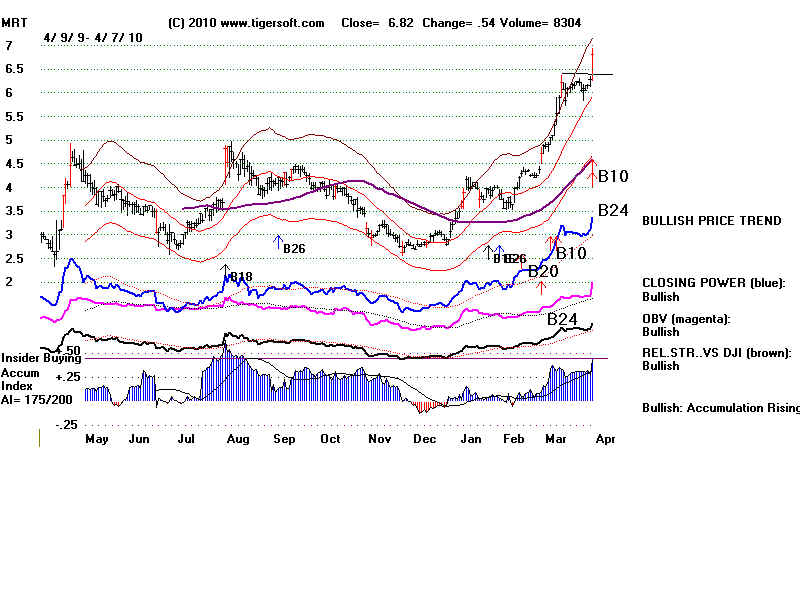Image resolution: width=800 pixels, height=600 pixels.
Task: Click the B24 label above the black relative strength line
Action: [562, 319]
